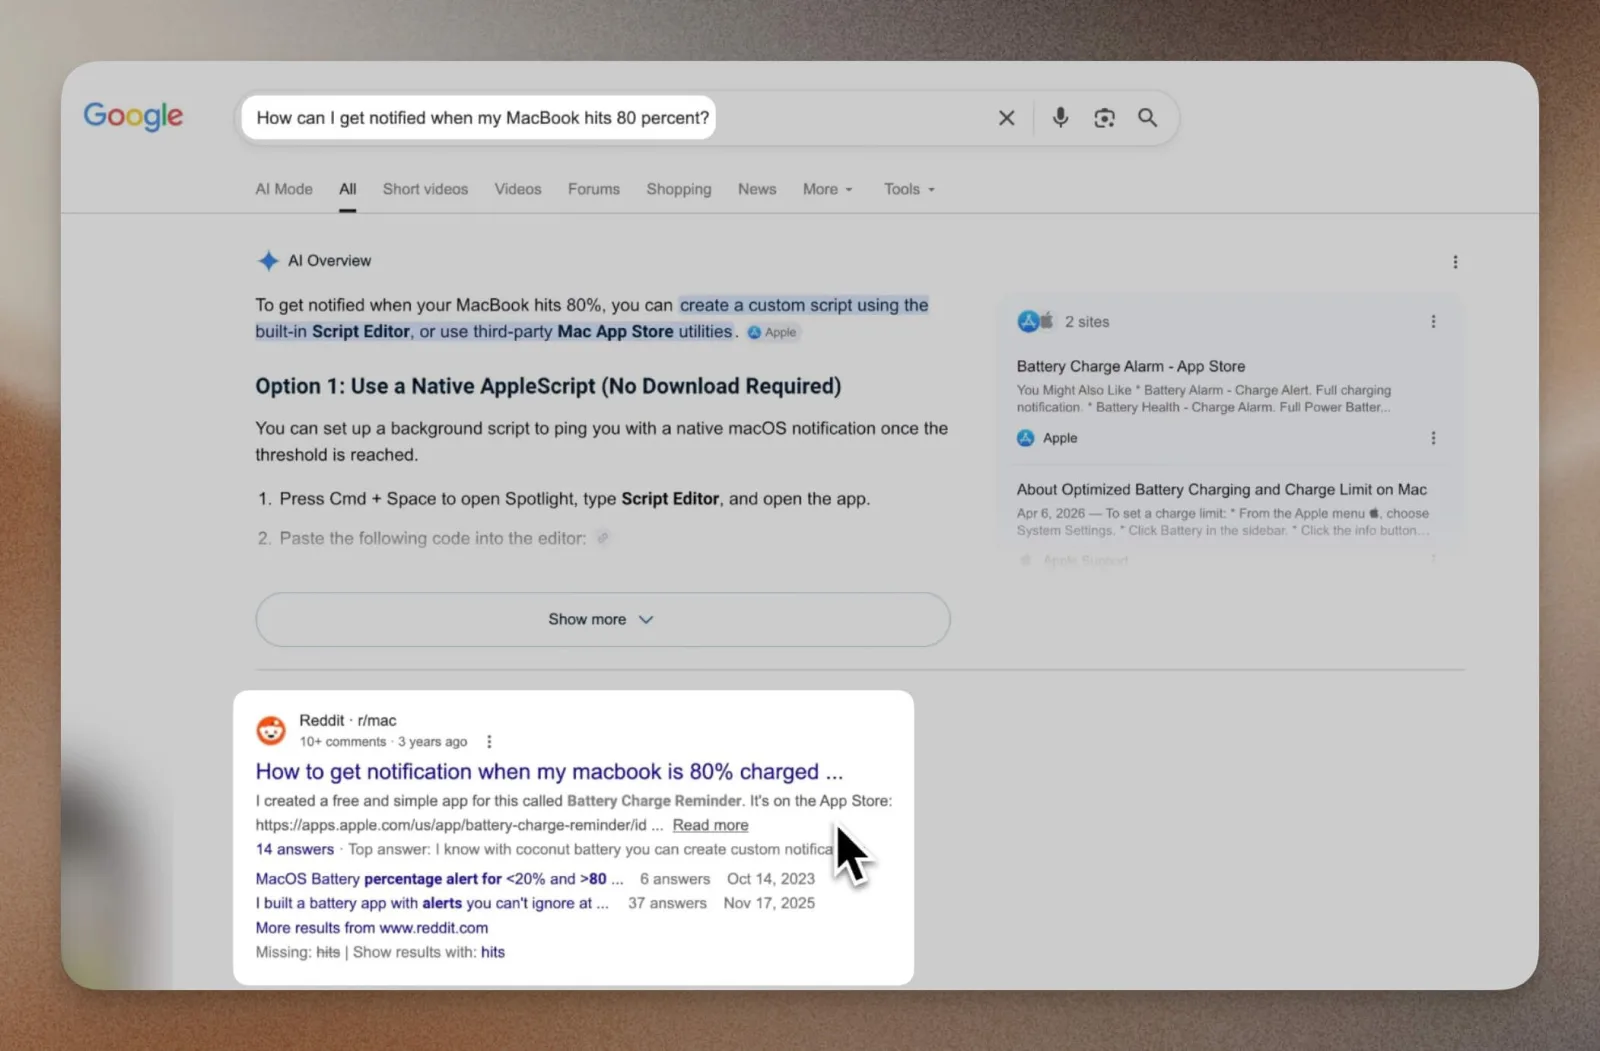Open the 14 answers link
This screenshot has width=1600, height=1051.
point(295,849)
